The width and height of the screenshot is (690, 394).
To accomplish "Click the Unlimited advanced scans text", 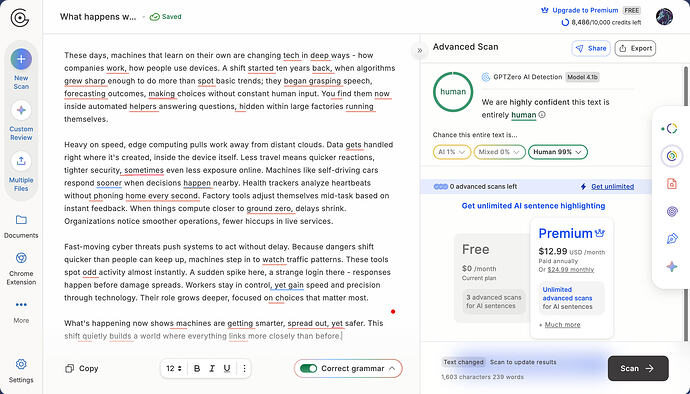I will pos(567,294).
